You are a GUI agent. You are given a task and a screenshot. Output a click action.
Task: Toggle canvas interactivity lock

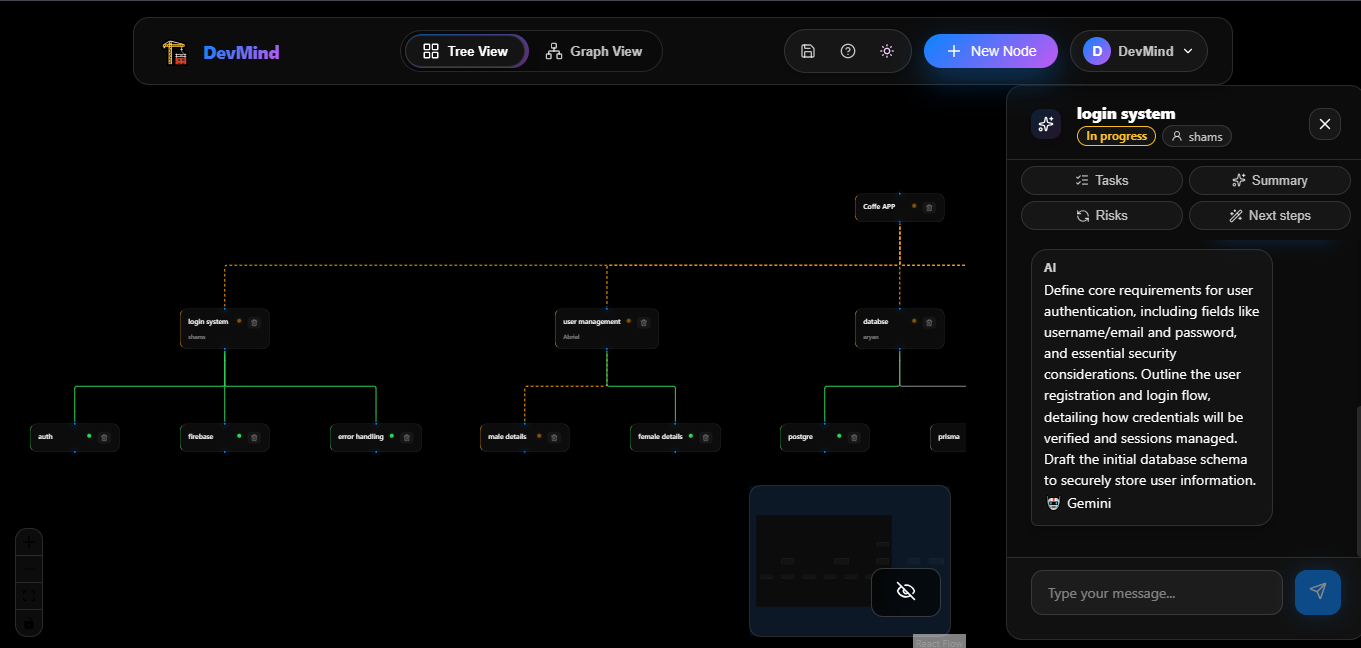coord(29,622)
